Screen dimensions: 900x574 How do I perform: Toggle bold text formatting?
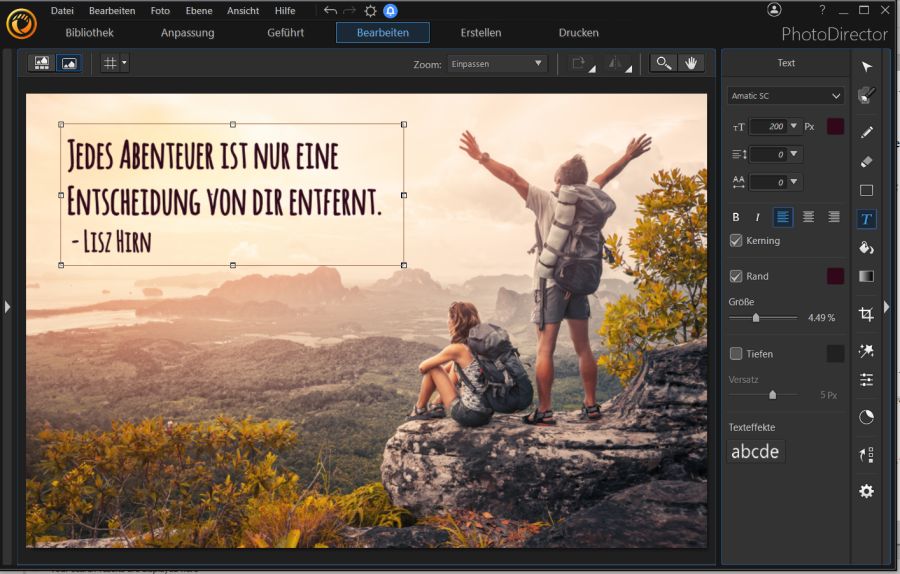pos(736,217)
